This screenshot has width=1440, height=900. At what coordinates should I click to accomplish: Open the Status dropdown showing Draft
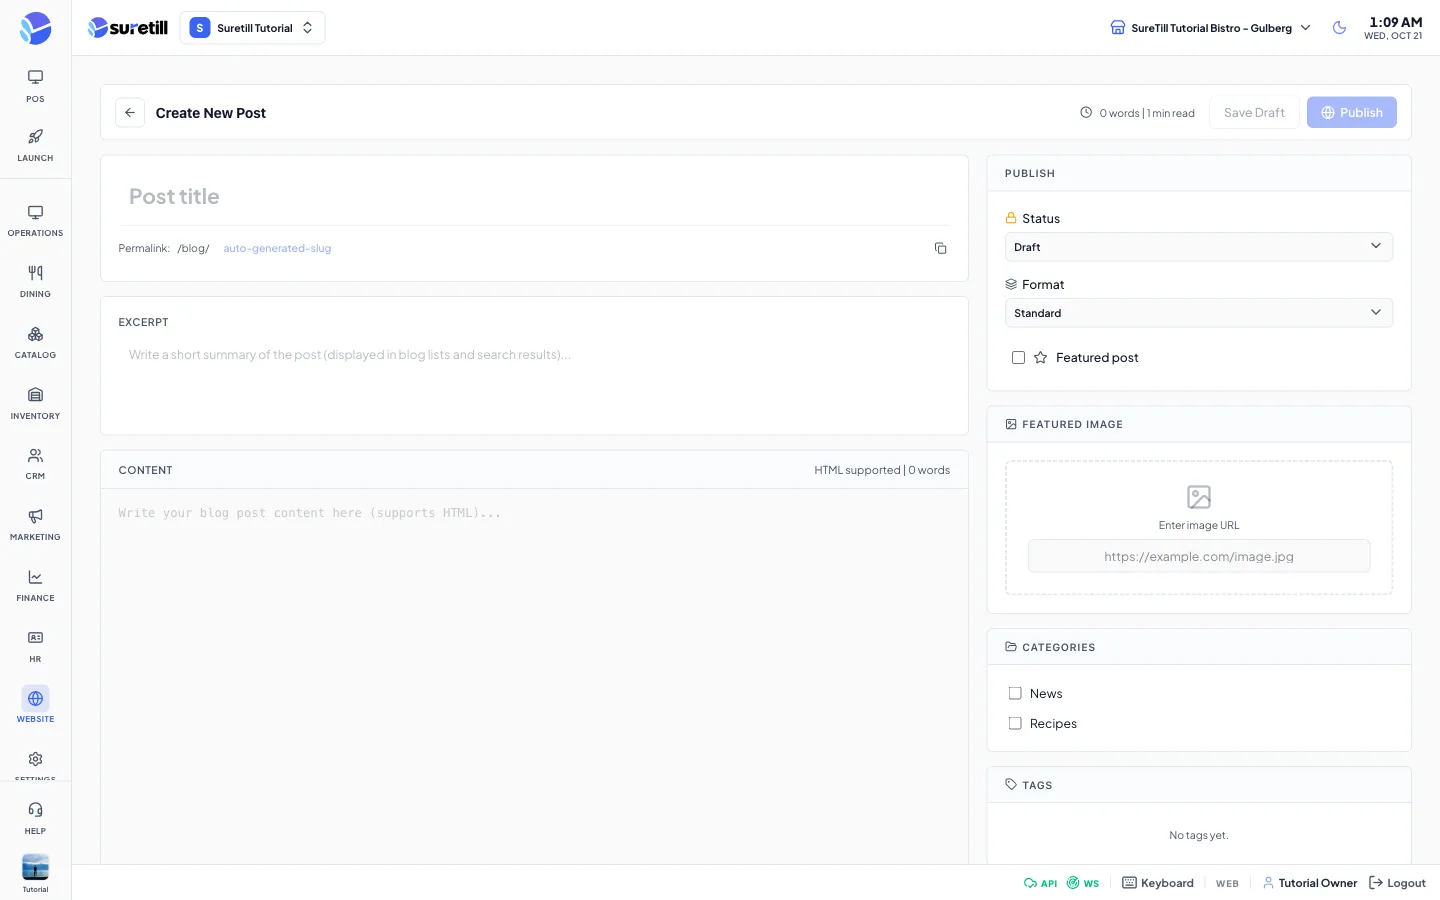(x=1198, y=247)
